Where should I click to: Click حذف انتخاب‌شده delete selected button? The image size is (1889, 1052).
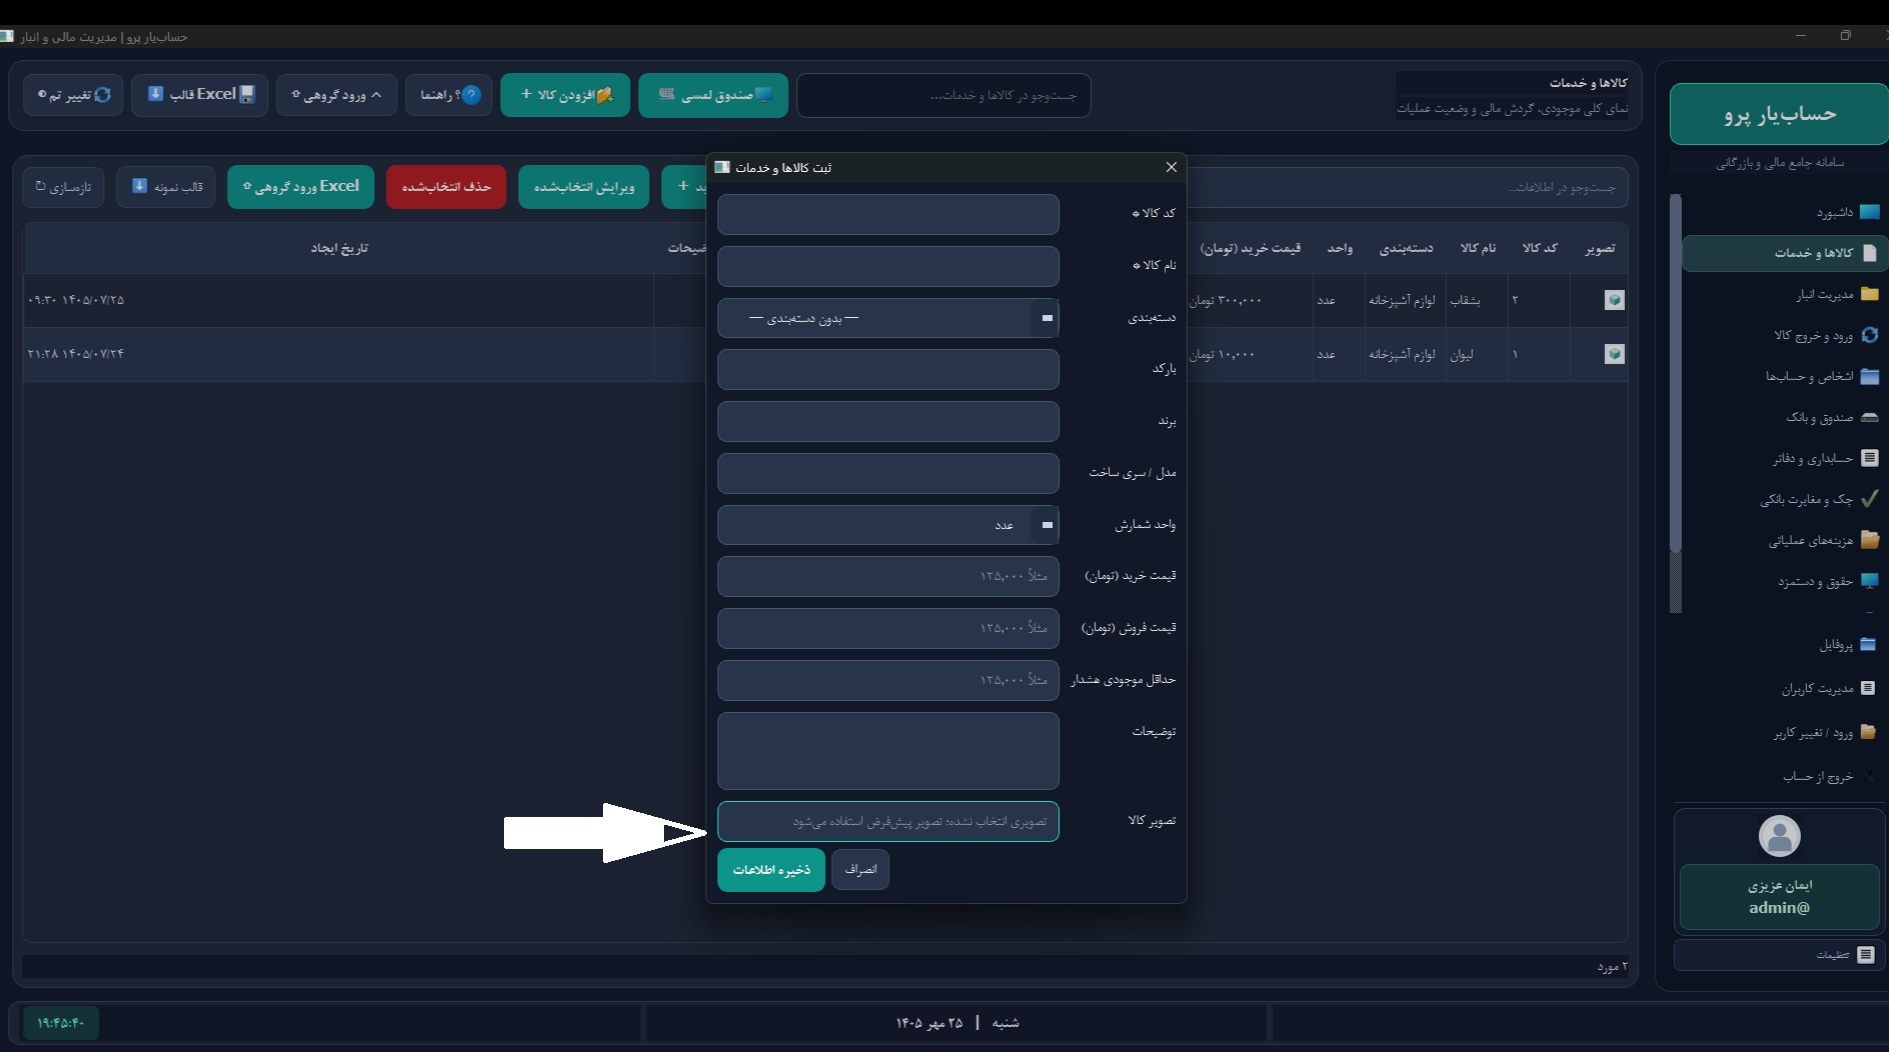[446, 187]
